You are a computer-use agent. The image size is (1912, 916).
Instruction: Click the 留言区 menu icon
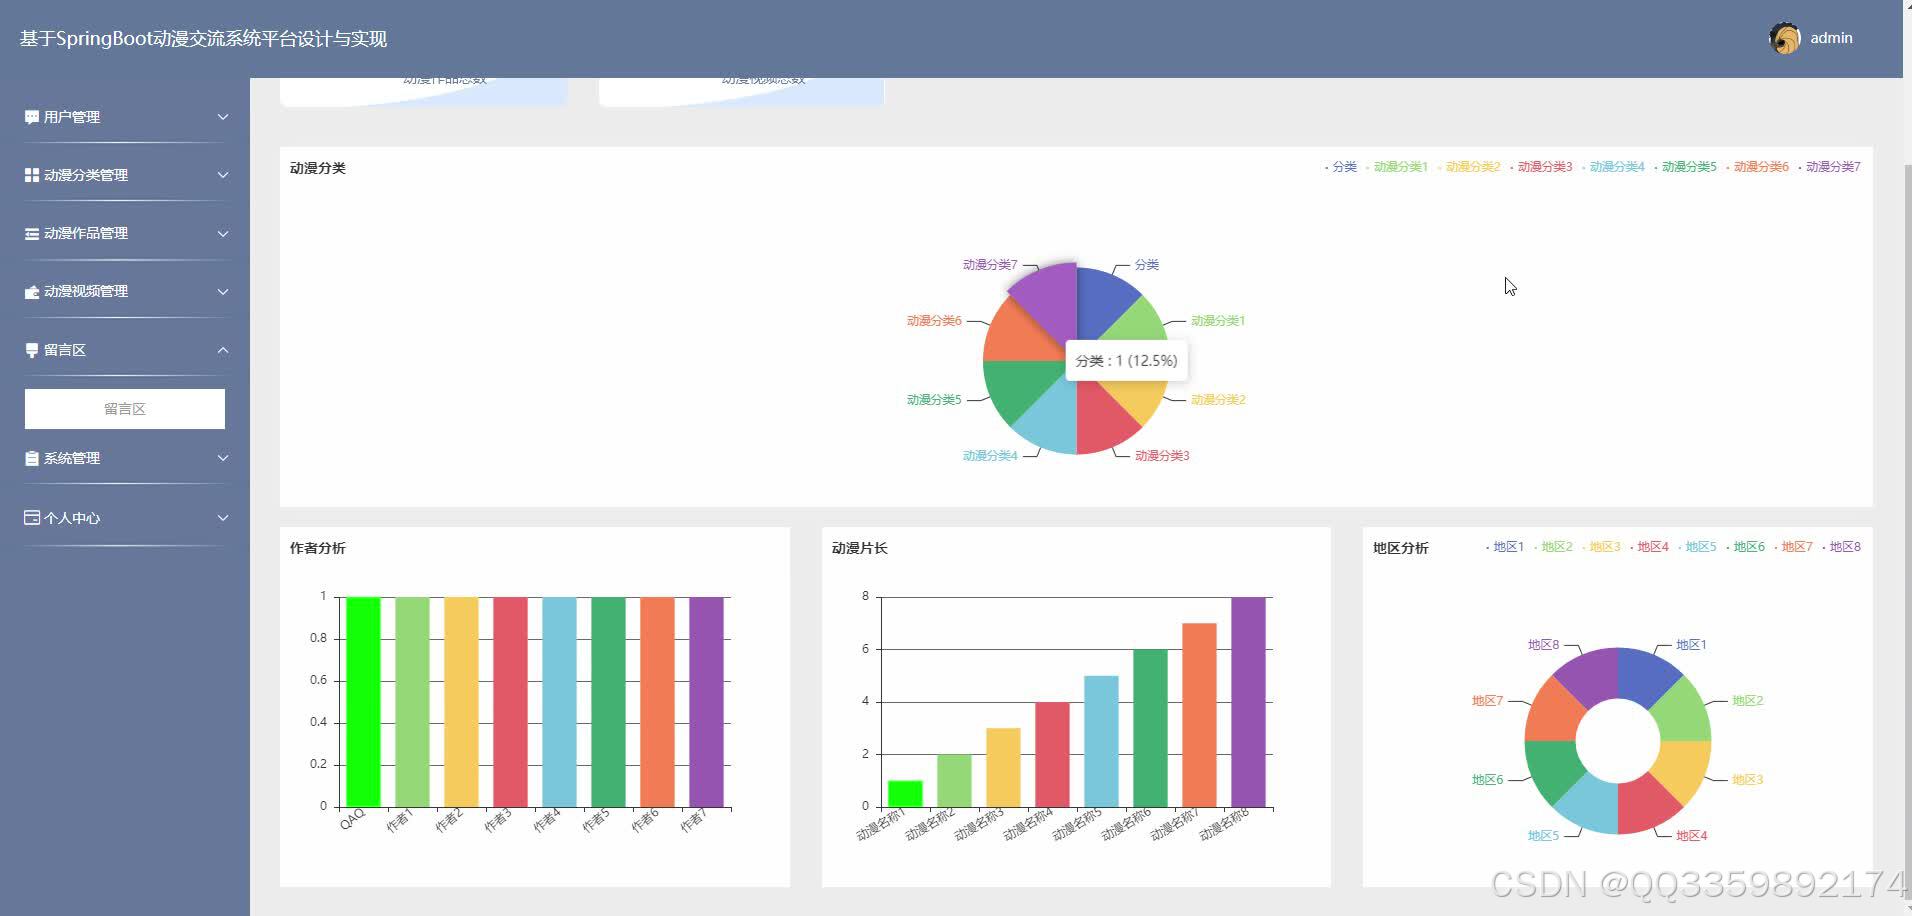[32, 350]
